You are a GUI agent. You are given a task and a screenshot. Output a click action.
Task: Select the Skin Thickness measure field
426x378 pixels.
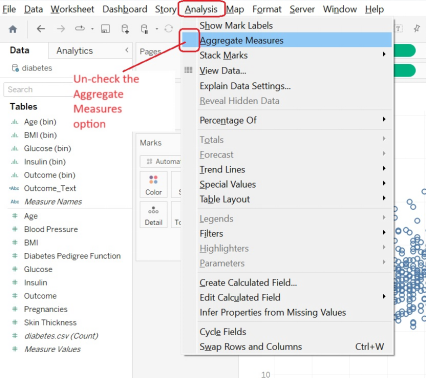coord(50,323)
